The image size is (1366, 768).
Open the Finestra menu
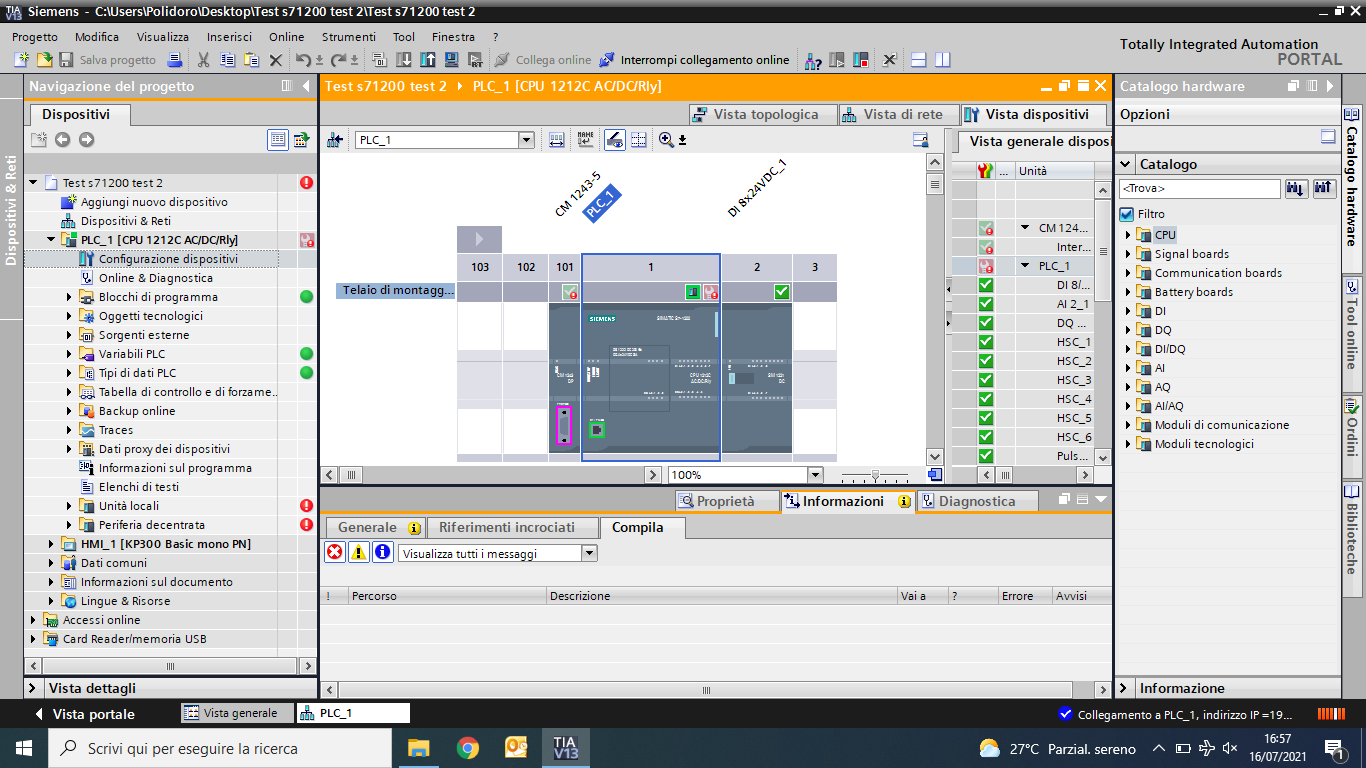[453, 37]
